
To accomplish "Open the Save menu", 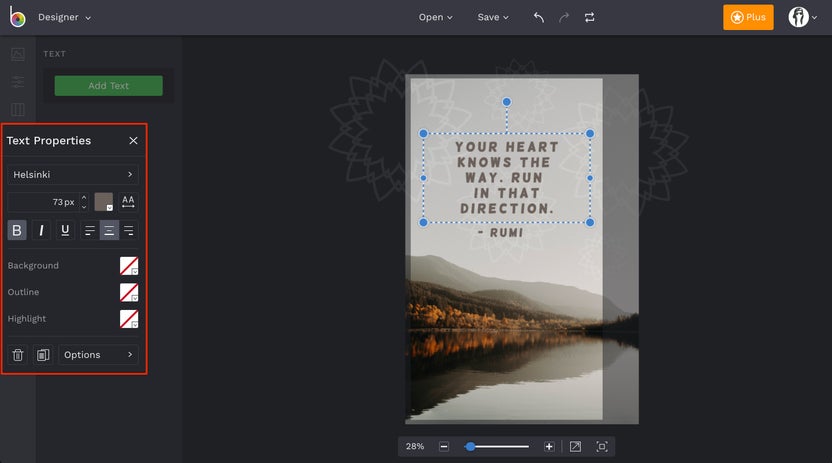I will [x=493, y=17].
